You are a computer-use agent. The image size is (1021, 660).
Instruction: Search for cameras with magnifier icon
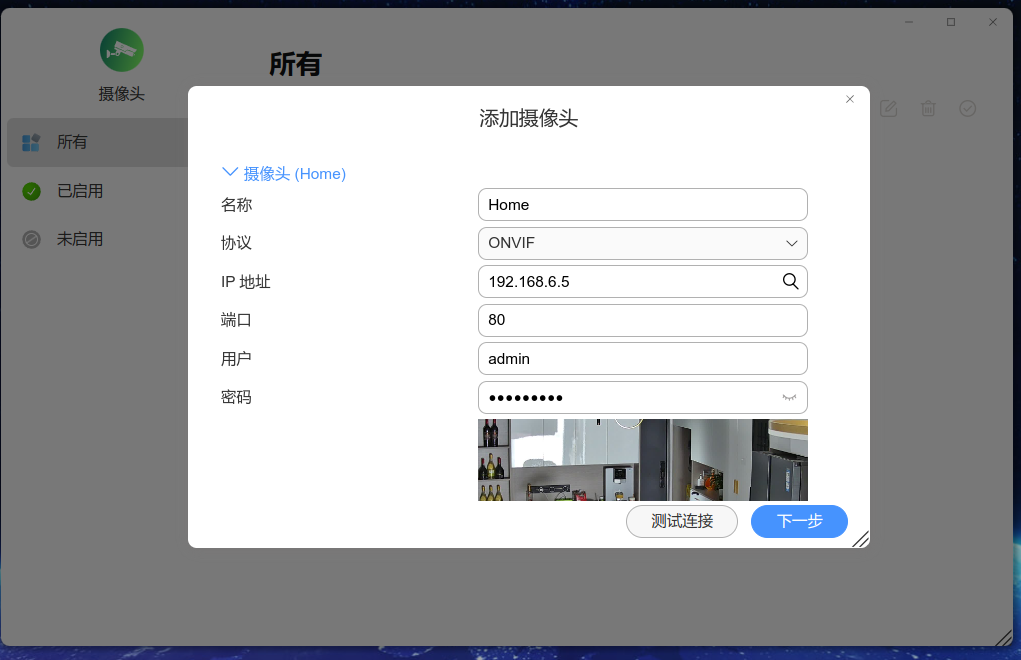click(x=790, y=281)
